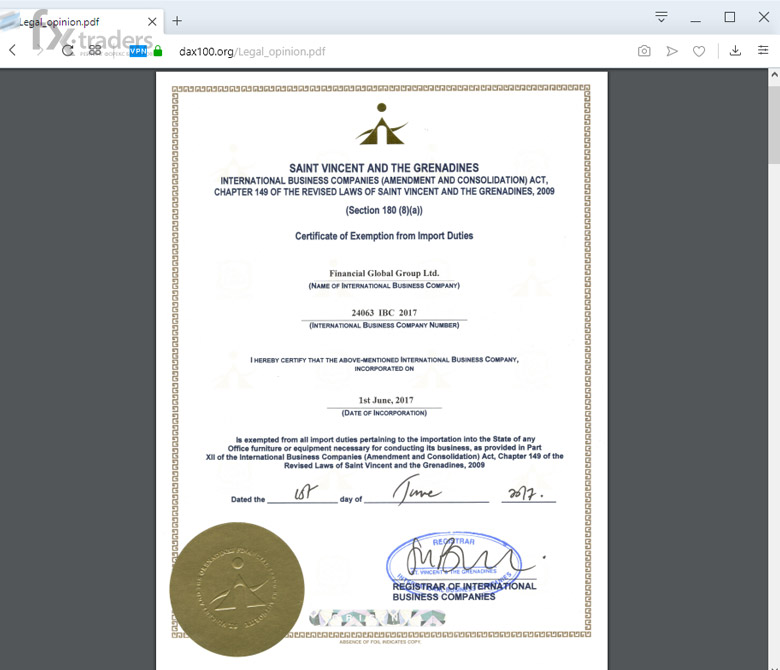Viewport: 780px width, 670px height.
Task: Click the scrollbar up arrow
Action: click(x=774, y=75)
